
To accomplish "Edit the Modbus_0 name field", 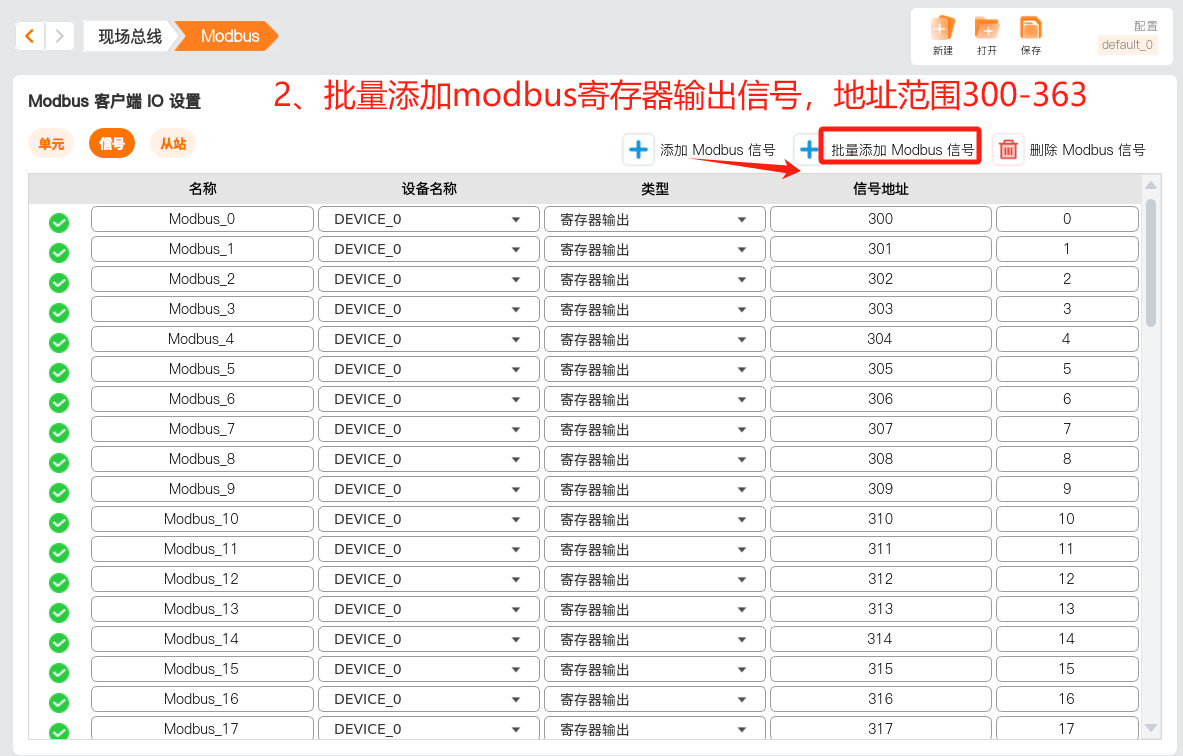I will click(x=202, y=219).
